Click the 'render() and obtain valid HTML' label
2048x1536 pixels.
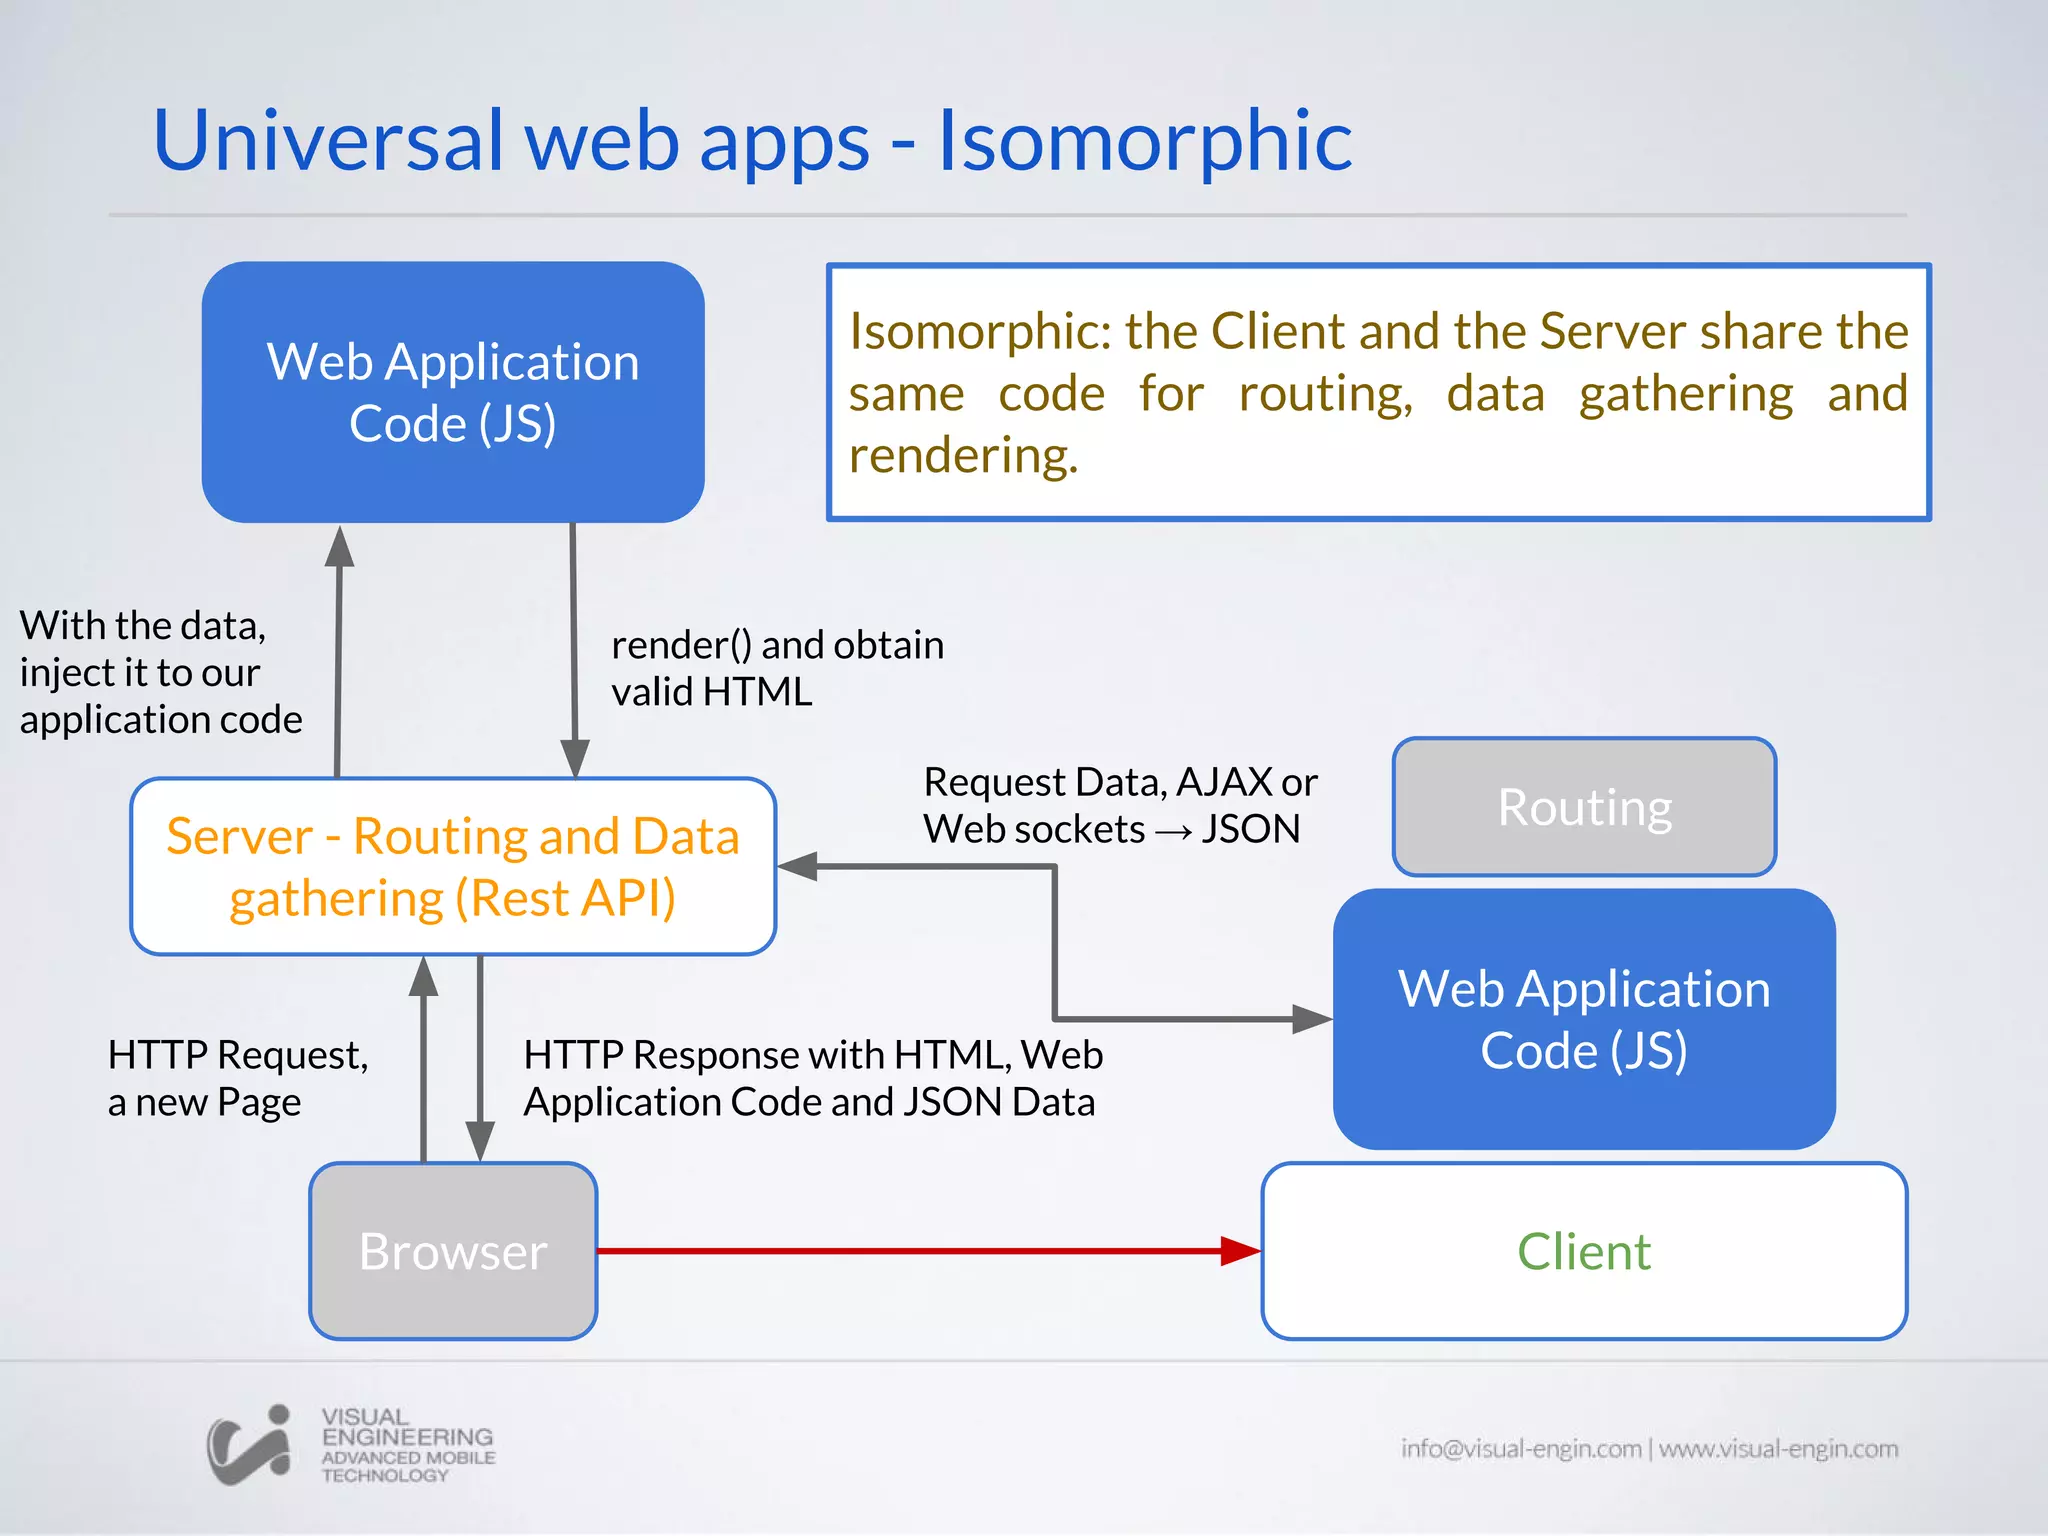click(x=777, y=668)
